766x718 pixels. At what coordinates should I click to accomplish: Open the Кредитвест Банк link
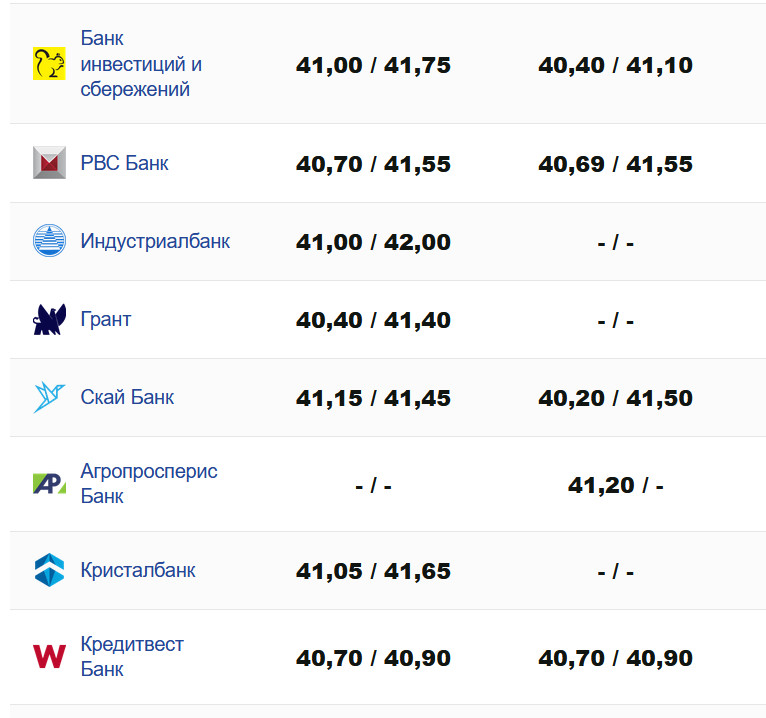132,657
